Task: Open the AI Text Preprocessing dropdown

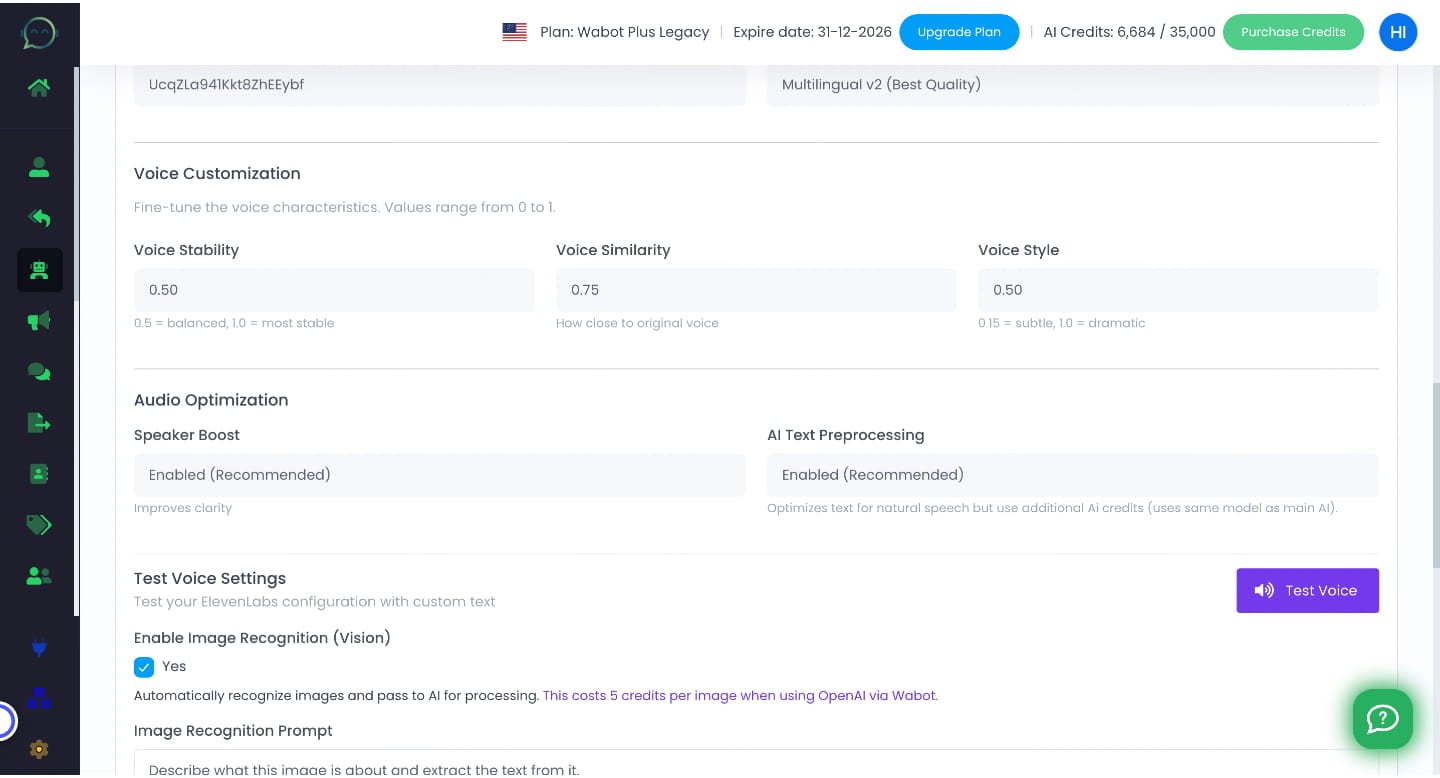Action: [1072, 475]
